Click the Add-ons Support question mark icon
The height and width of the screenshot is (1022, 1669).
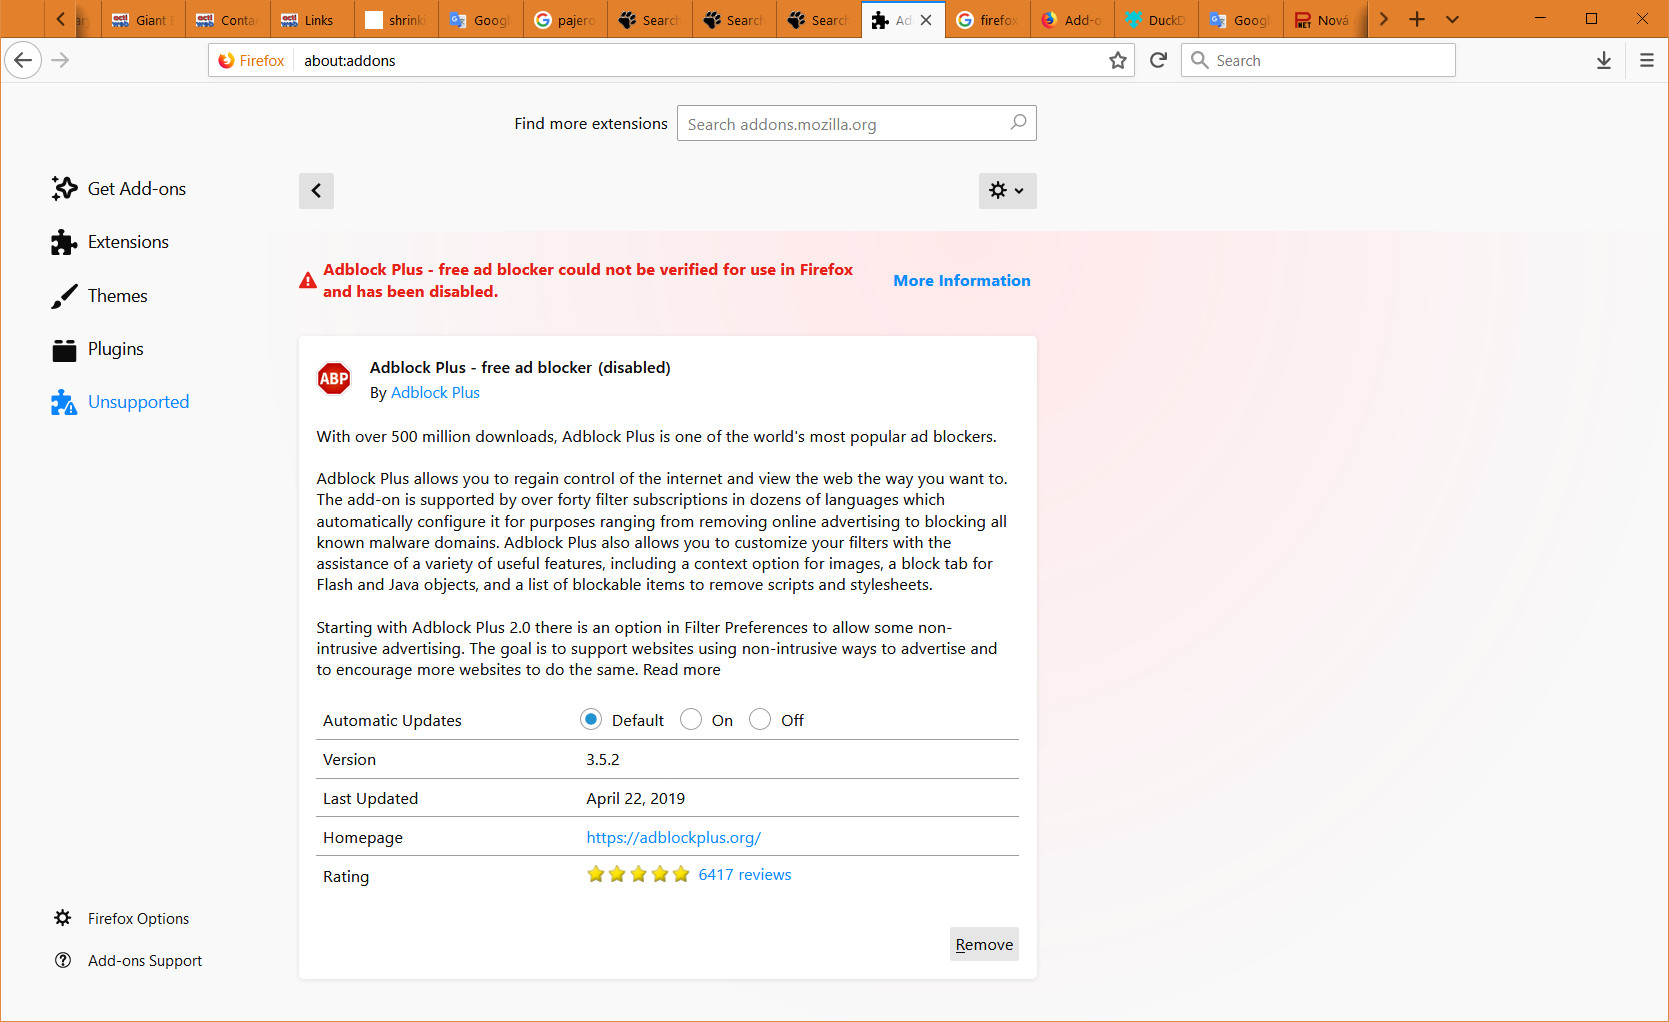(x=63, y=960)
